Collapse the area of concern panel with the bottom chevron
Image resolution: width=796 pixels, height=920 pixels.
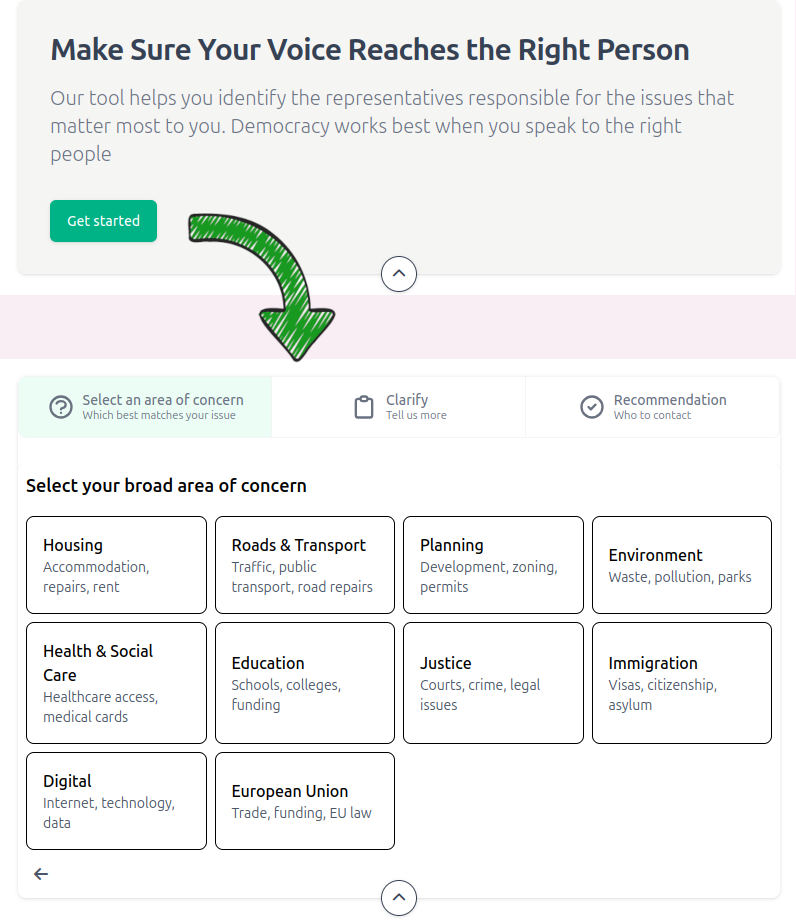(x=399, y=897)
